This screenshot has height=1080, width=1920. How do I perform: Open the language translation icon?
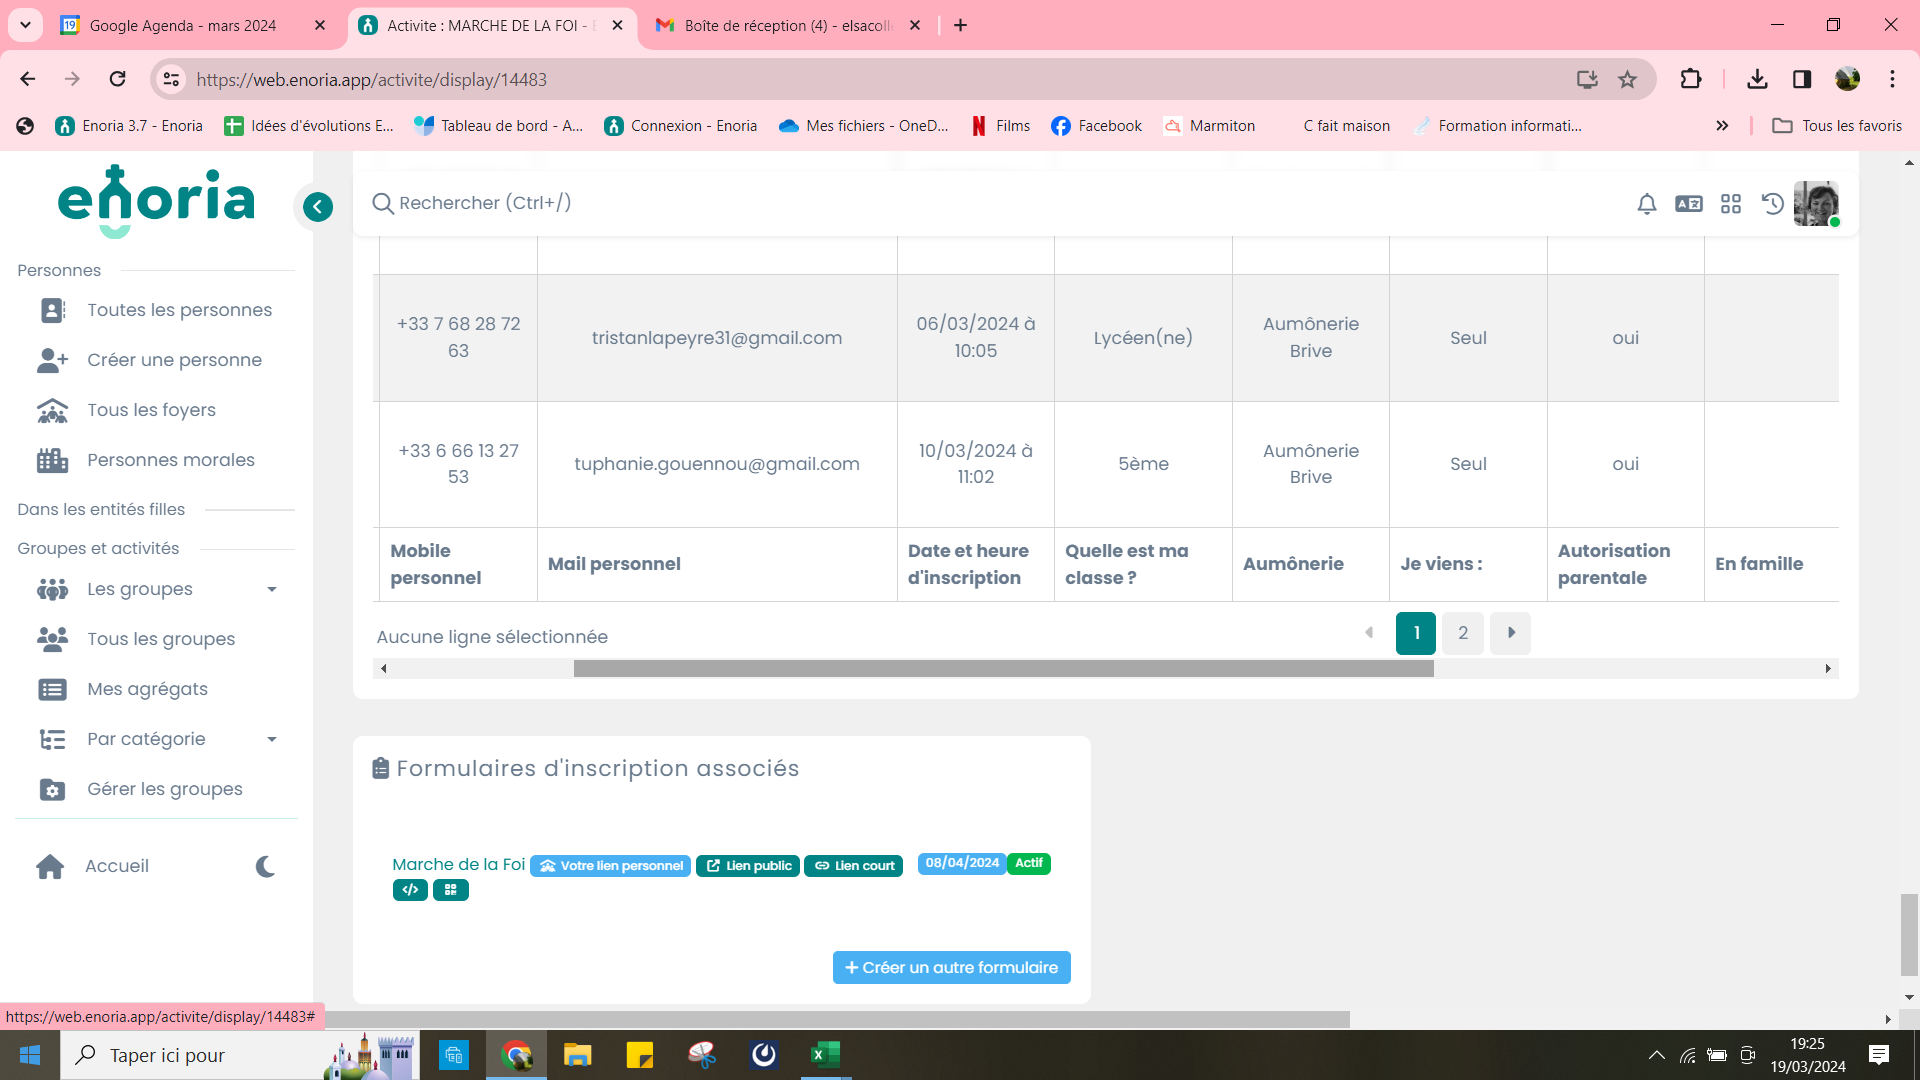pyautogui.click(x=1689, y=204)
